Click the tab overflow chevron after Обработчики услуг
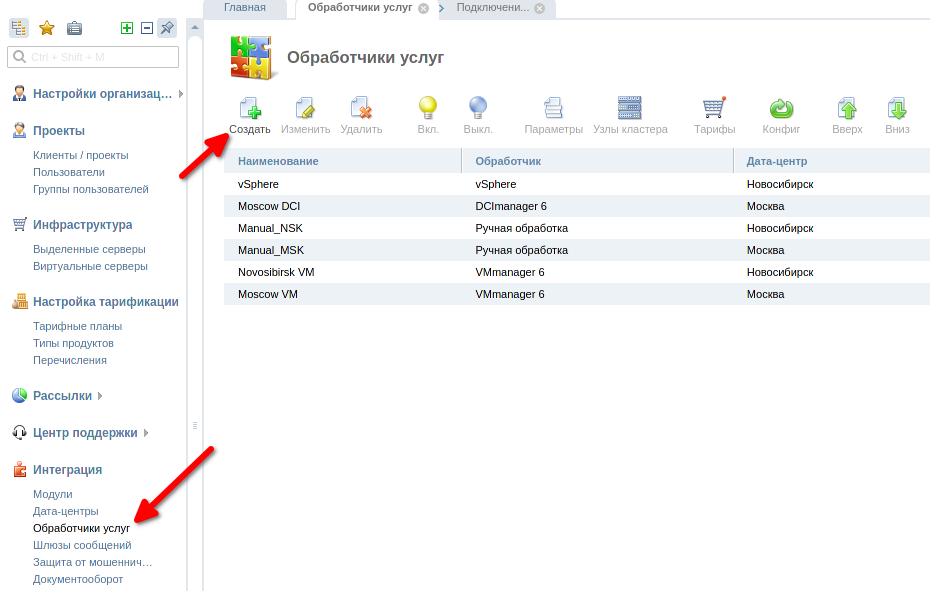Viewport: 930px width, 591px height. (x=441, y=8)
